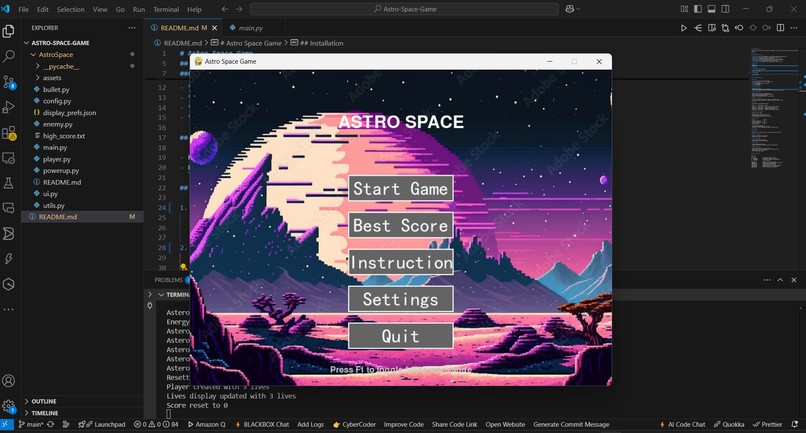Click the Quit button in game
806x433 pixels.
400,336
